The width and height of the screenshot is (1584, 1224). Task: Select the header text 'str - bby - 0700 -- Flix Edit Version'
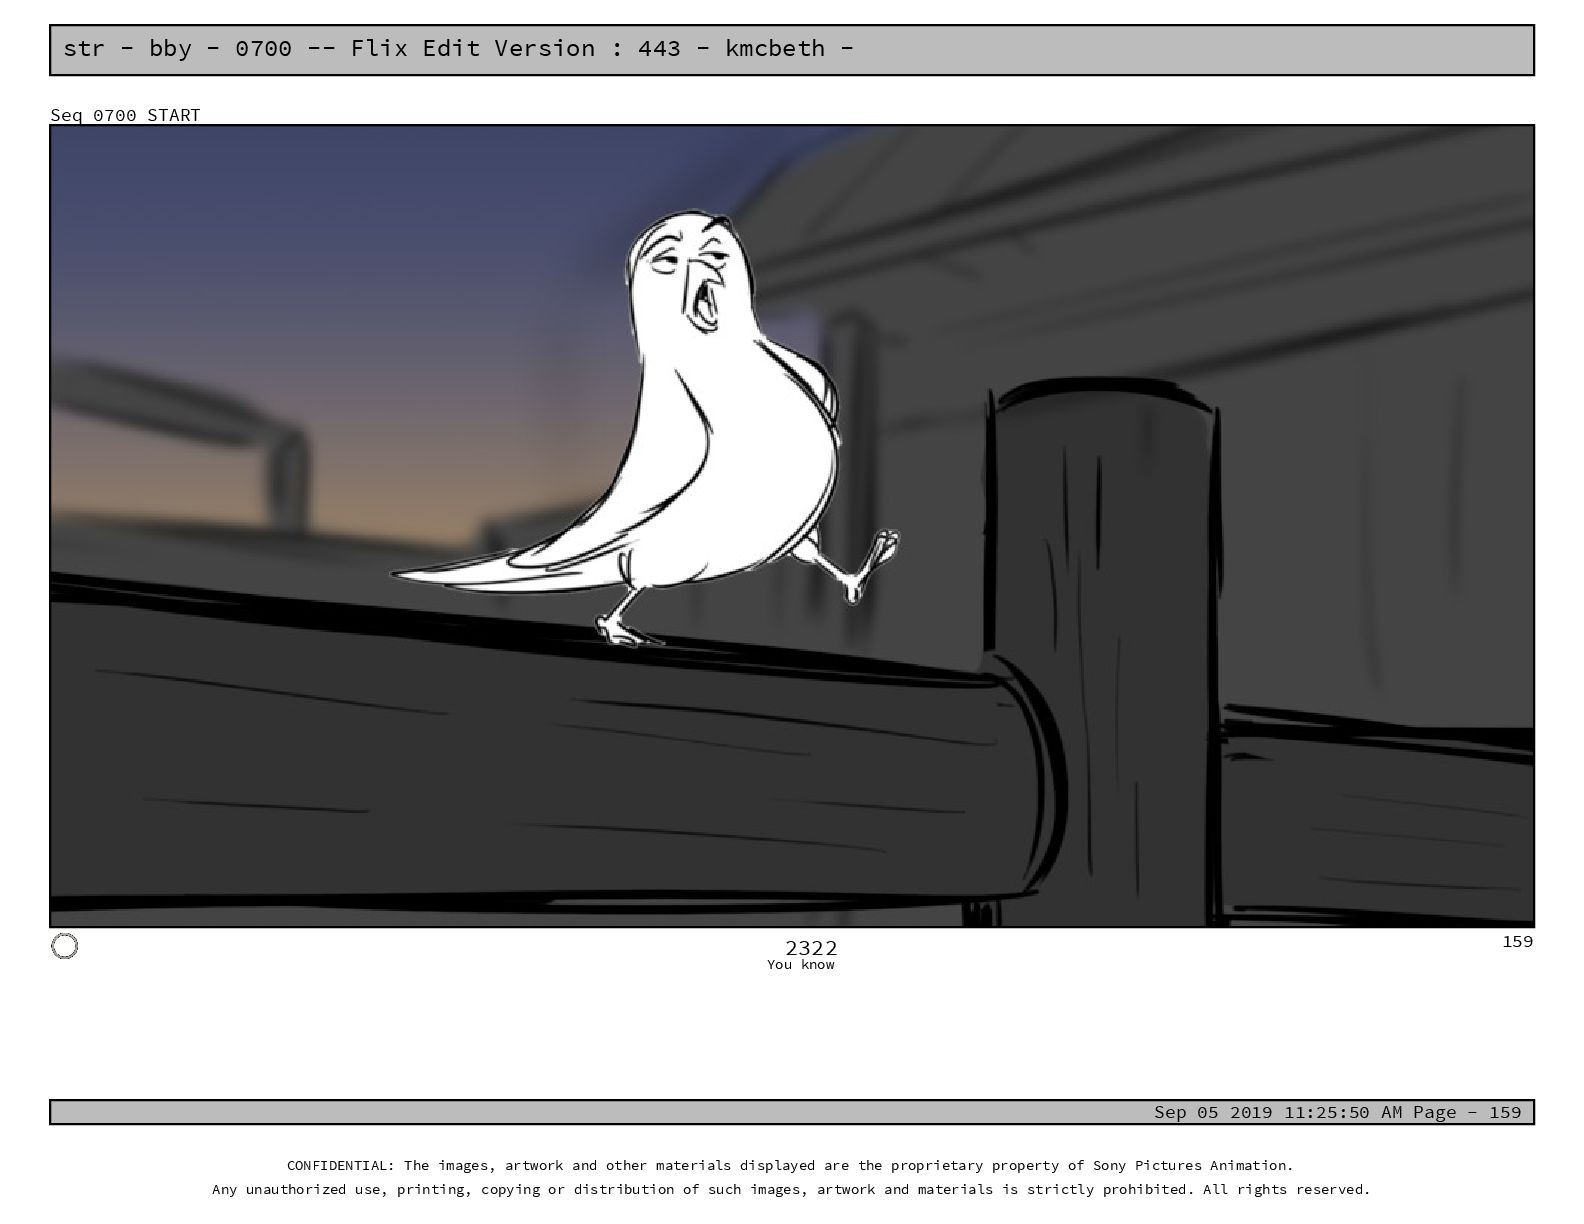point(329,48)
